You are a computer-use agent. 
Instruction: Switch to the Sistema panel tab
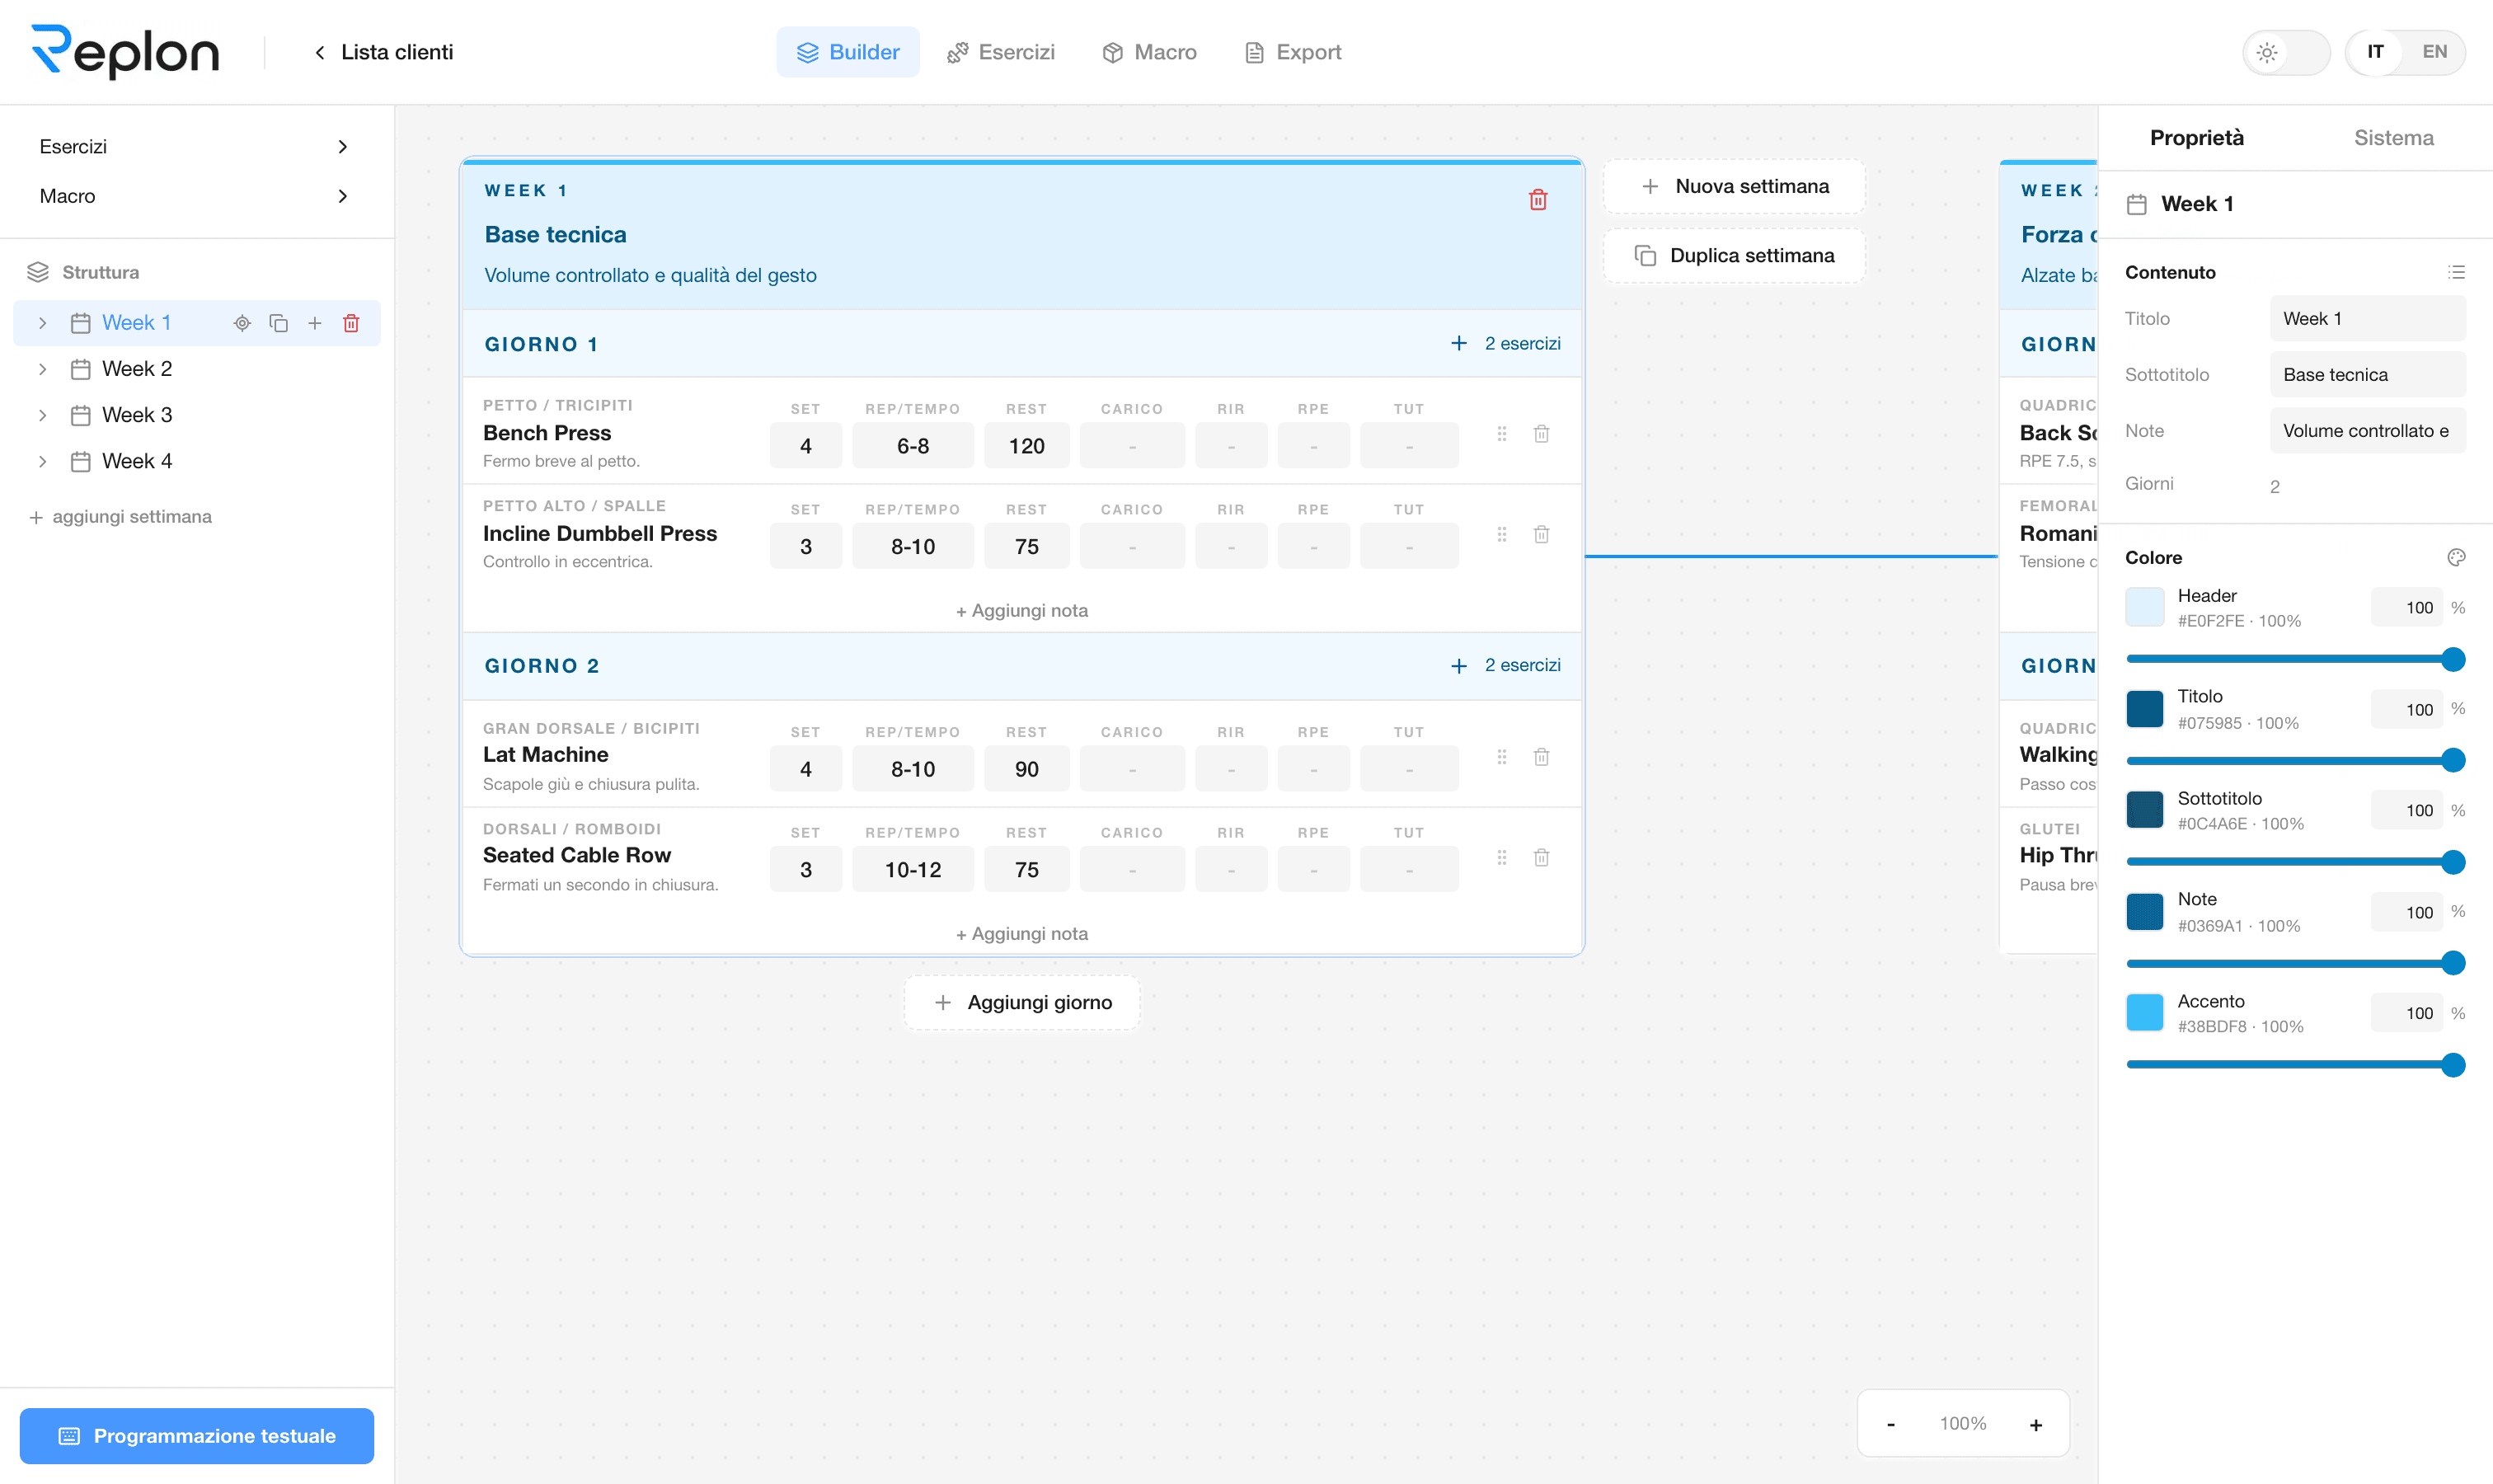2393,138
